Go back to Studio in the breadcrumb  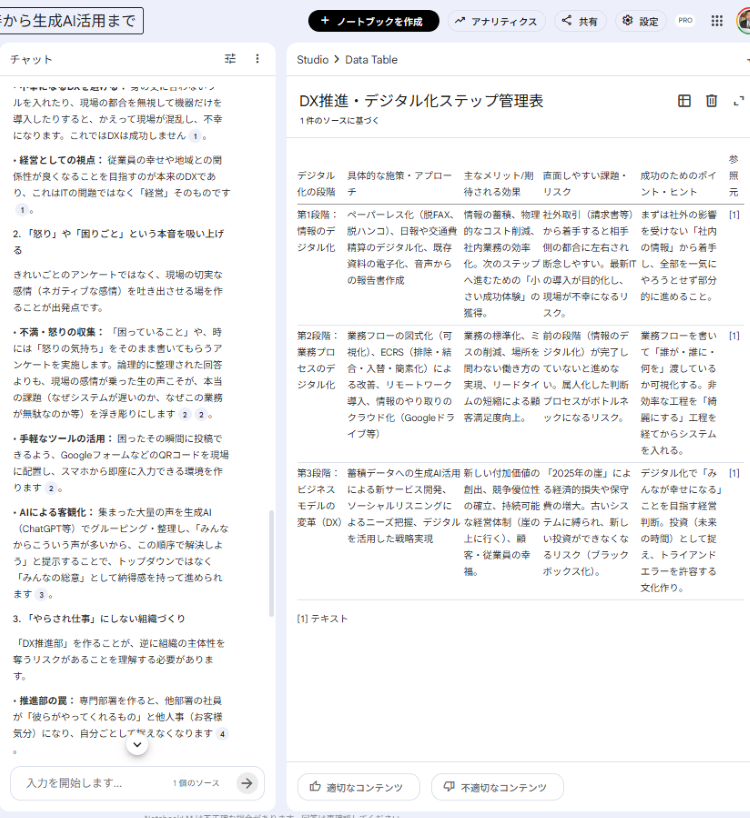coord(312,60)
